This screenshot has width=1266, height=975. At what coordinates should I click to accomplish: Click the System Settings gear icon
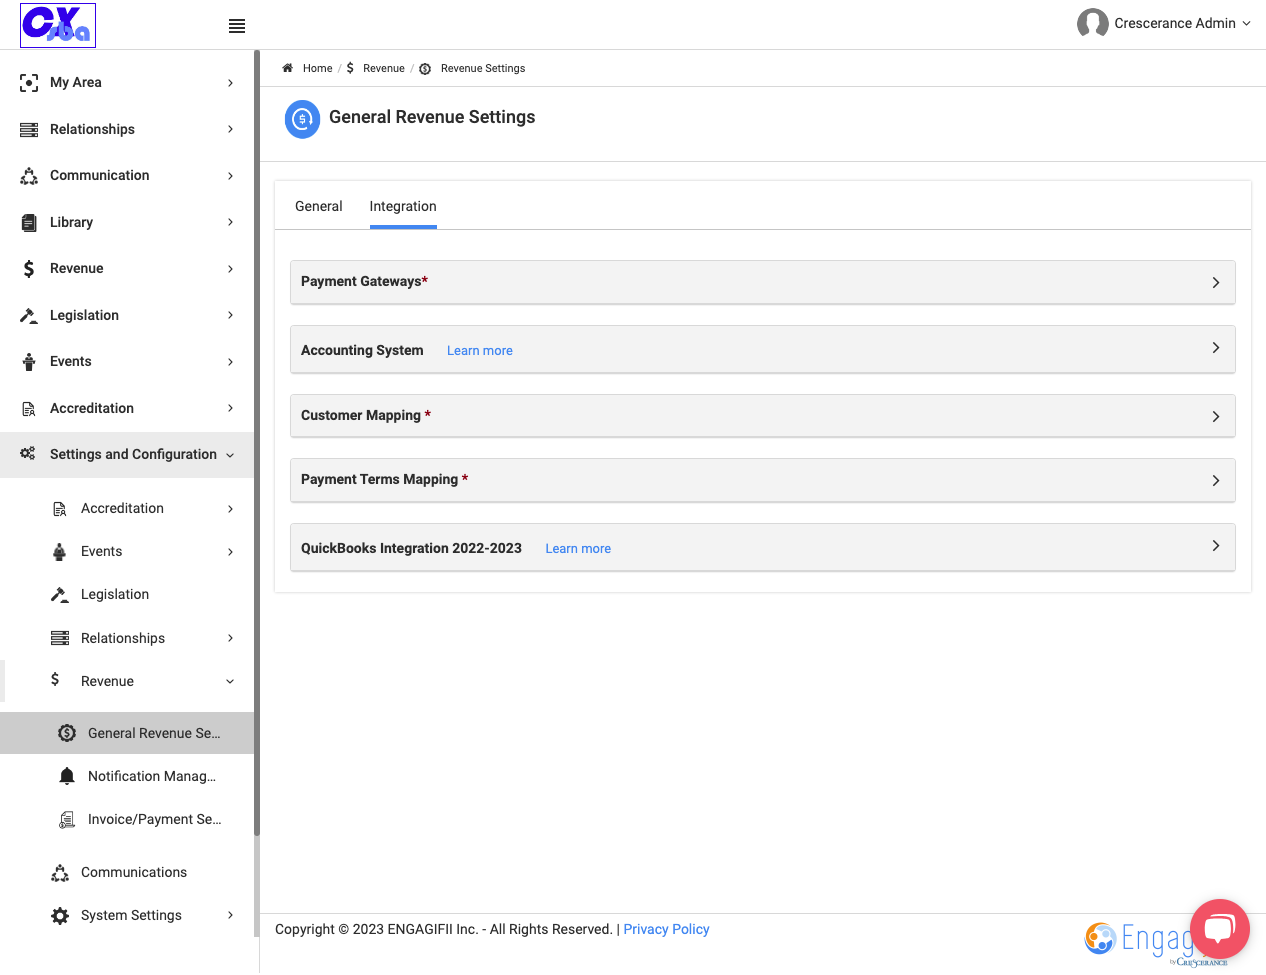pos(60,916)
